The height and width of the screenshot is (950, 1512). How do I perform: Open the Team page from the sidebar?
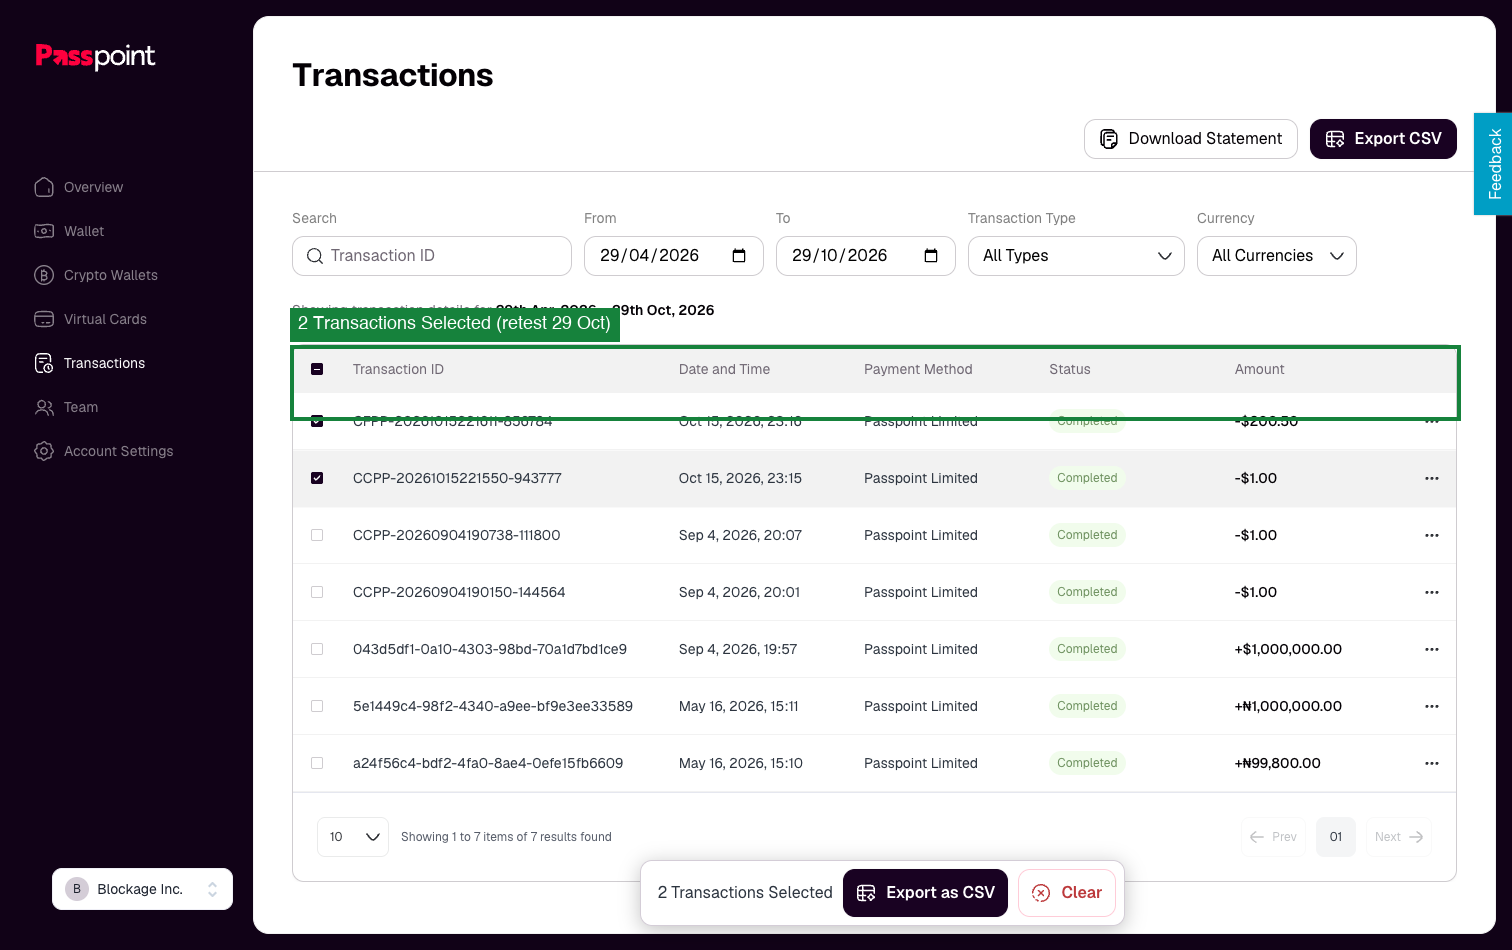pyautogui.click(x=66, y=407)
